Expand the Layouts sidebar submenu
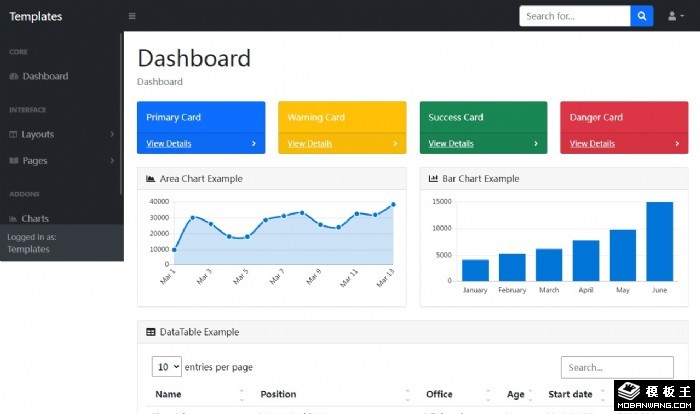The image size is (700, 414). click(111, 134)
